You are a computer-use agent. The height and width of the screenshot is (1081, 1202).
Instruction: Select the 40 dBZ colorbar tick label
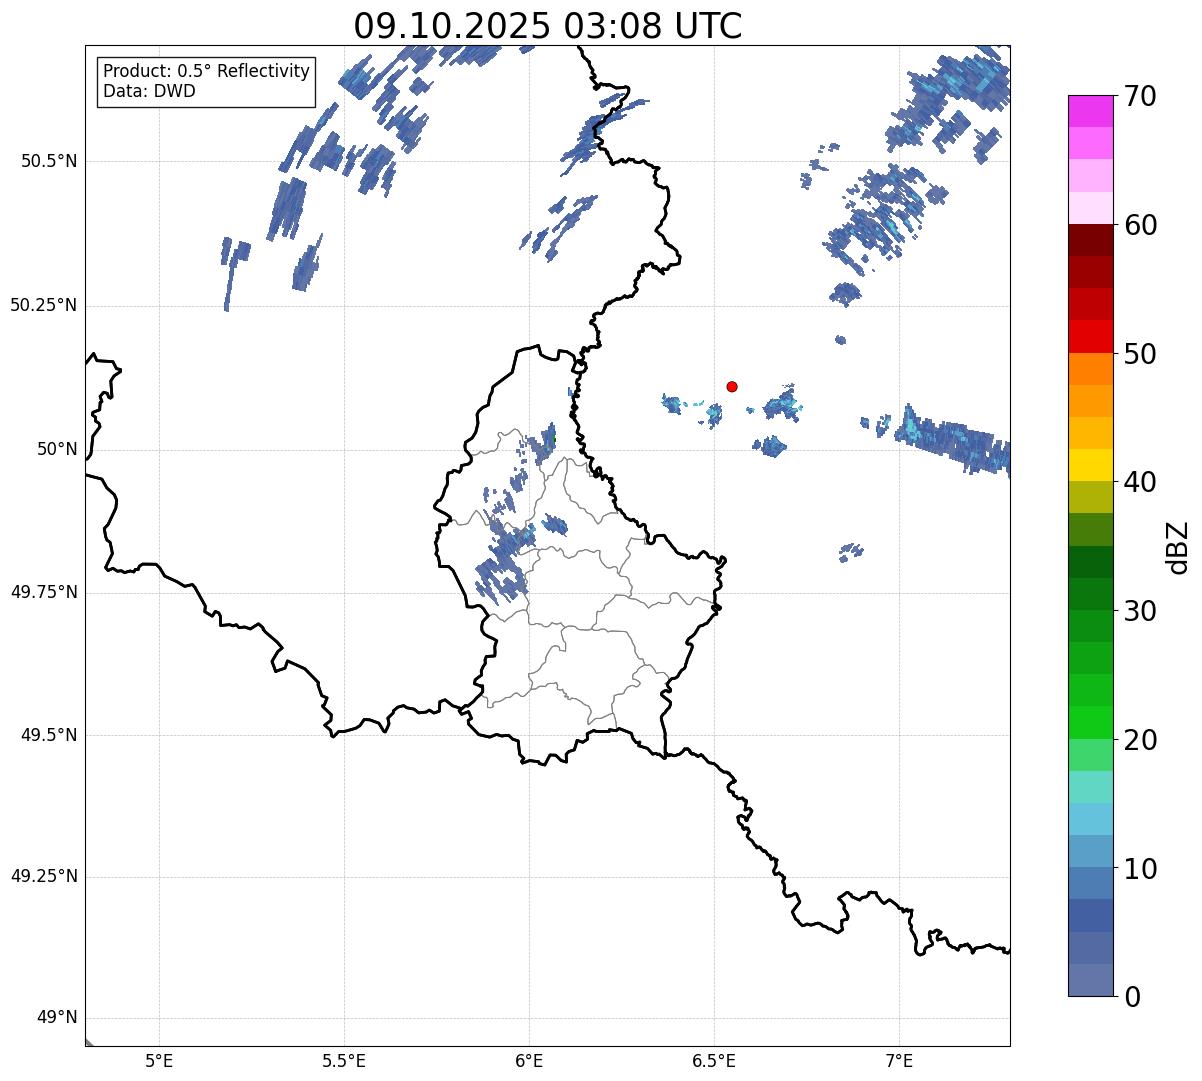coord(1140,482)
